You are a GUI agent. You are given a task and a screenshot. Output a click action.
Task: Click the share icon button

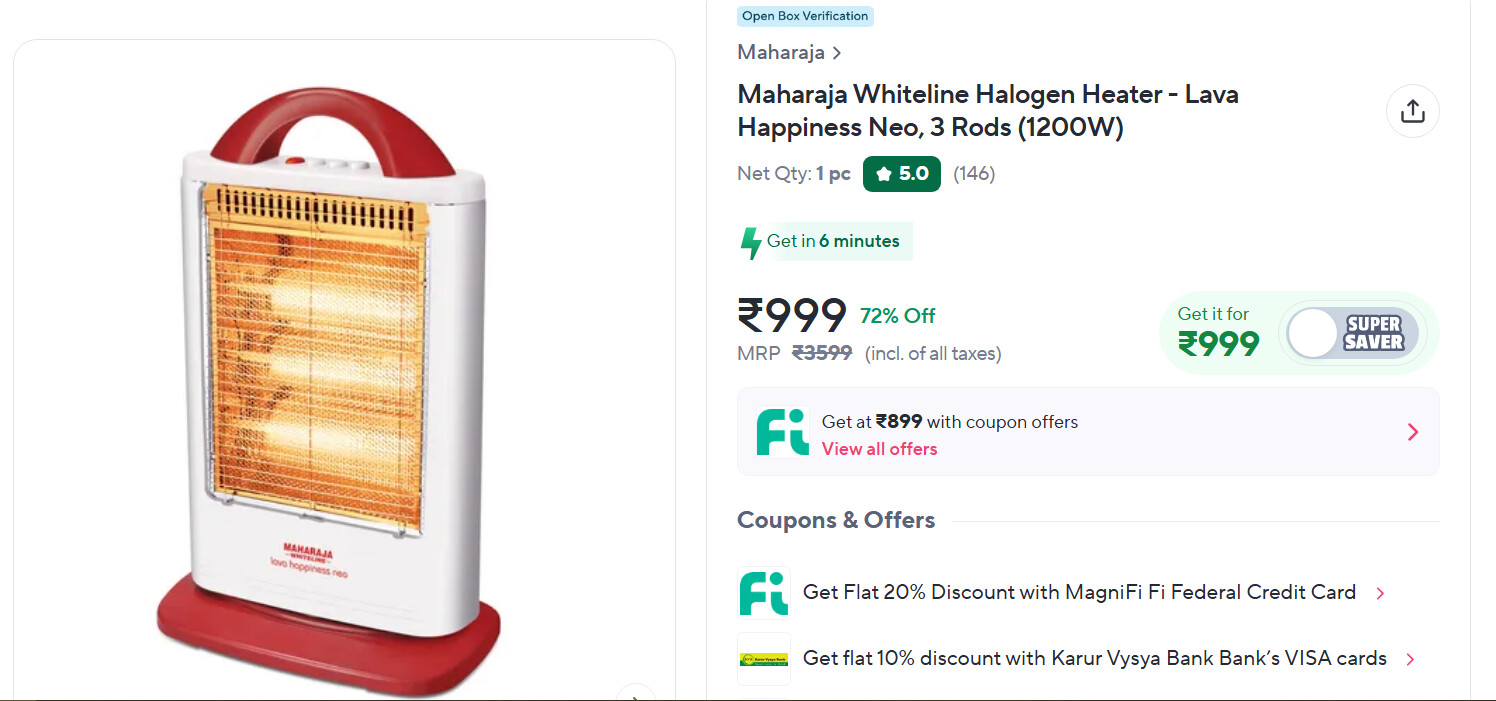(x=1412, y=111)
